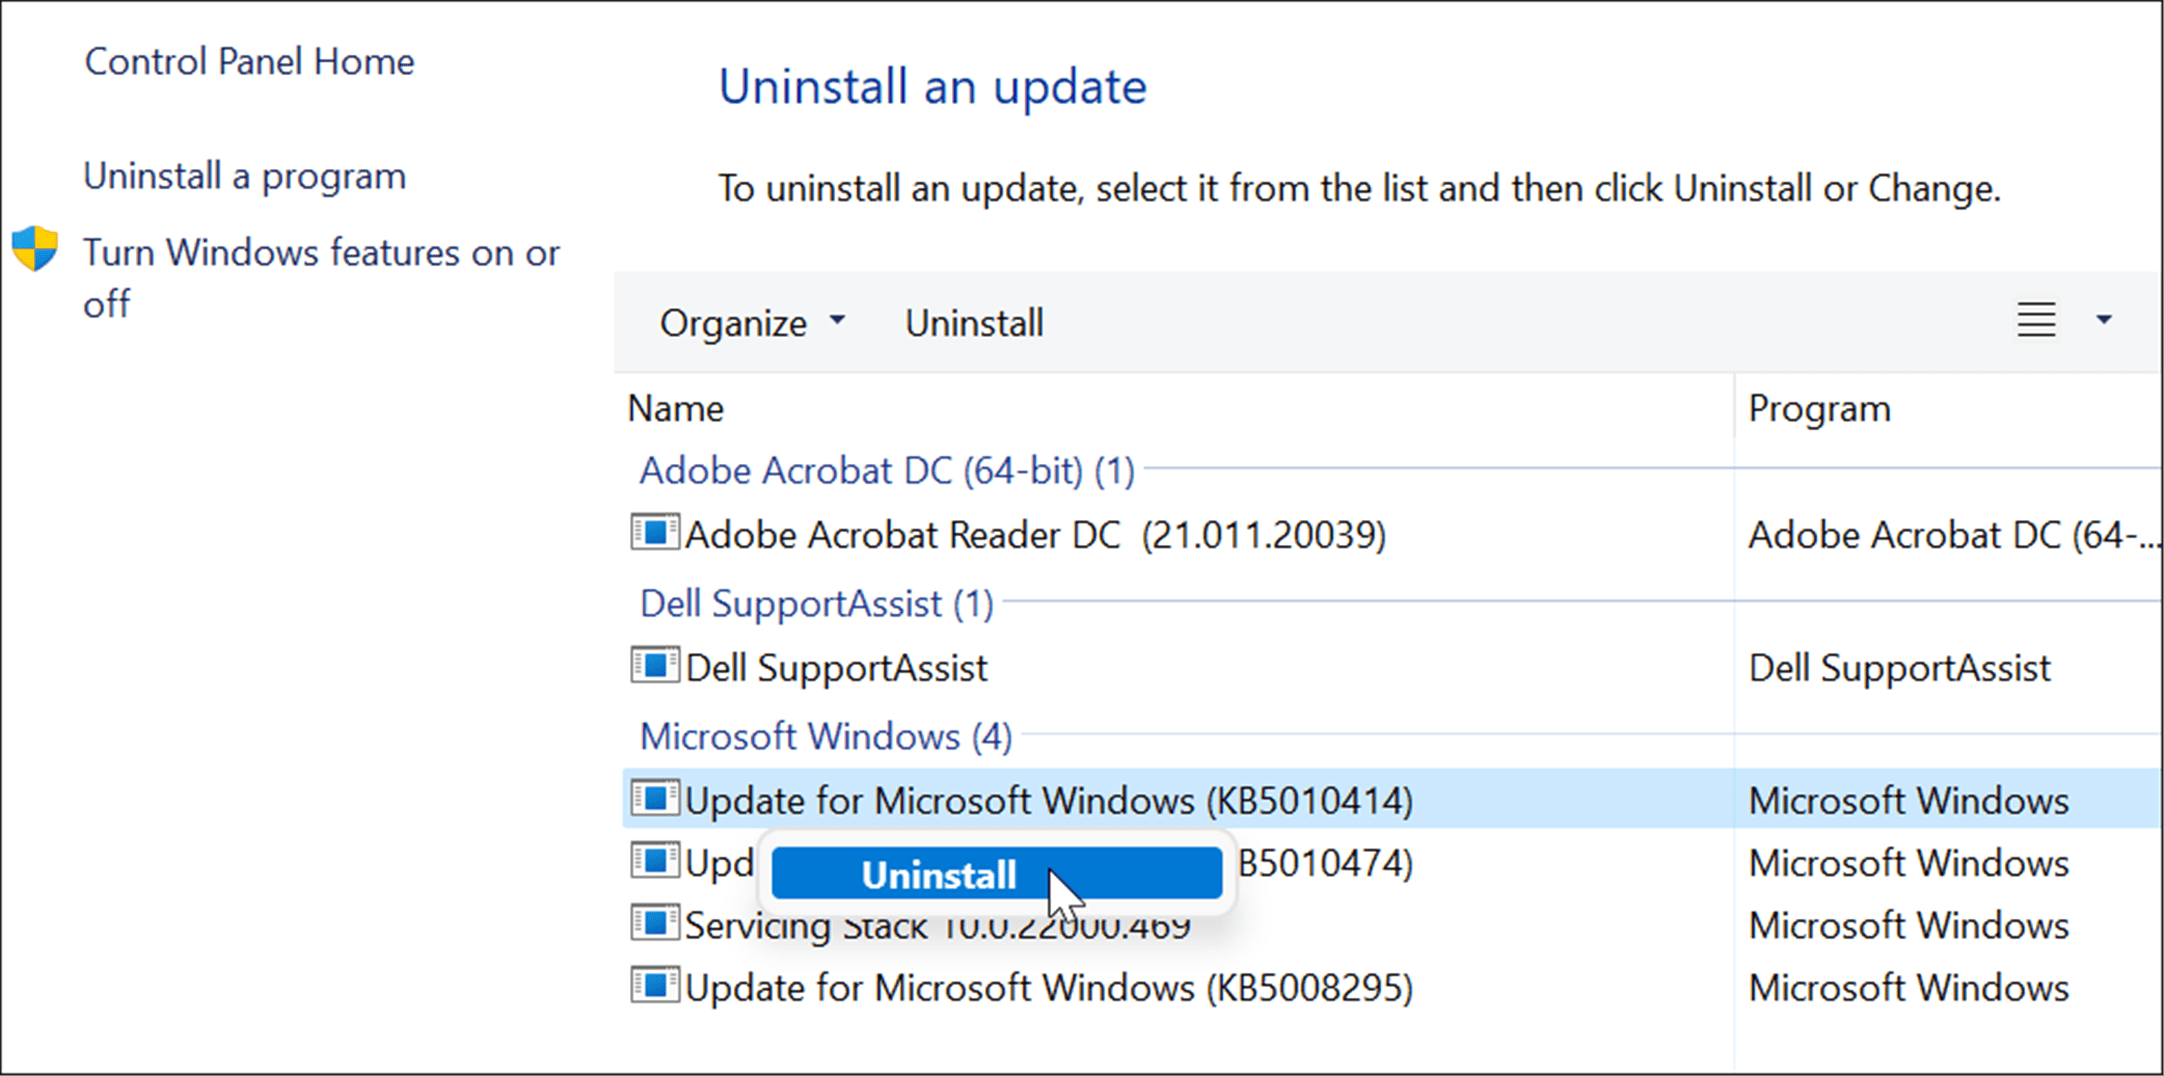Viewport: 2164px width, 1076px height.
Task: Navigate to Uninstall a program
Action: tap(245, 175)
